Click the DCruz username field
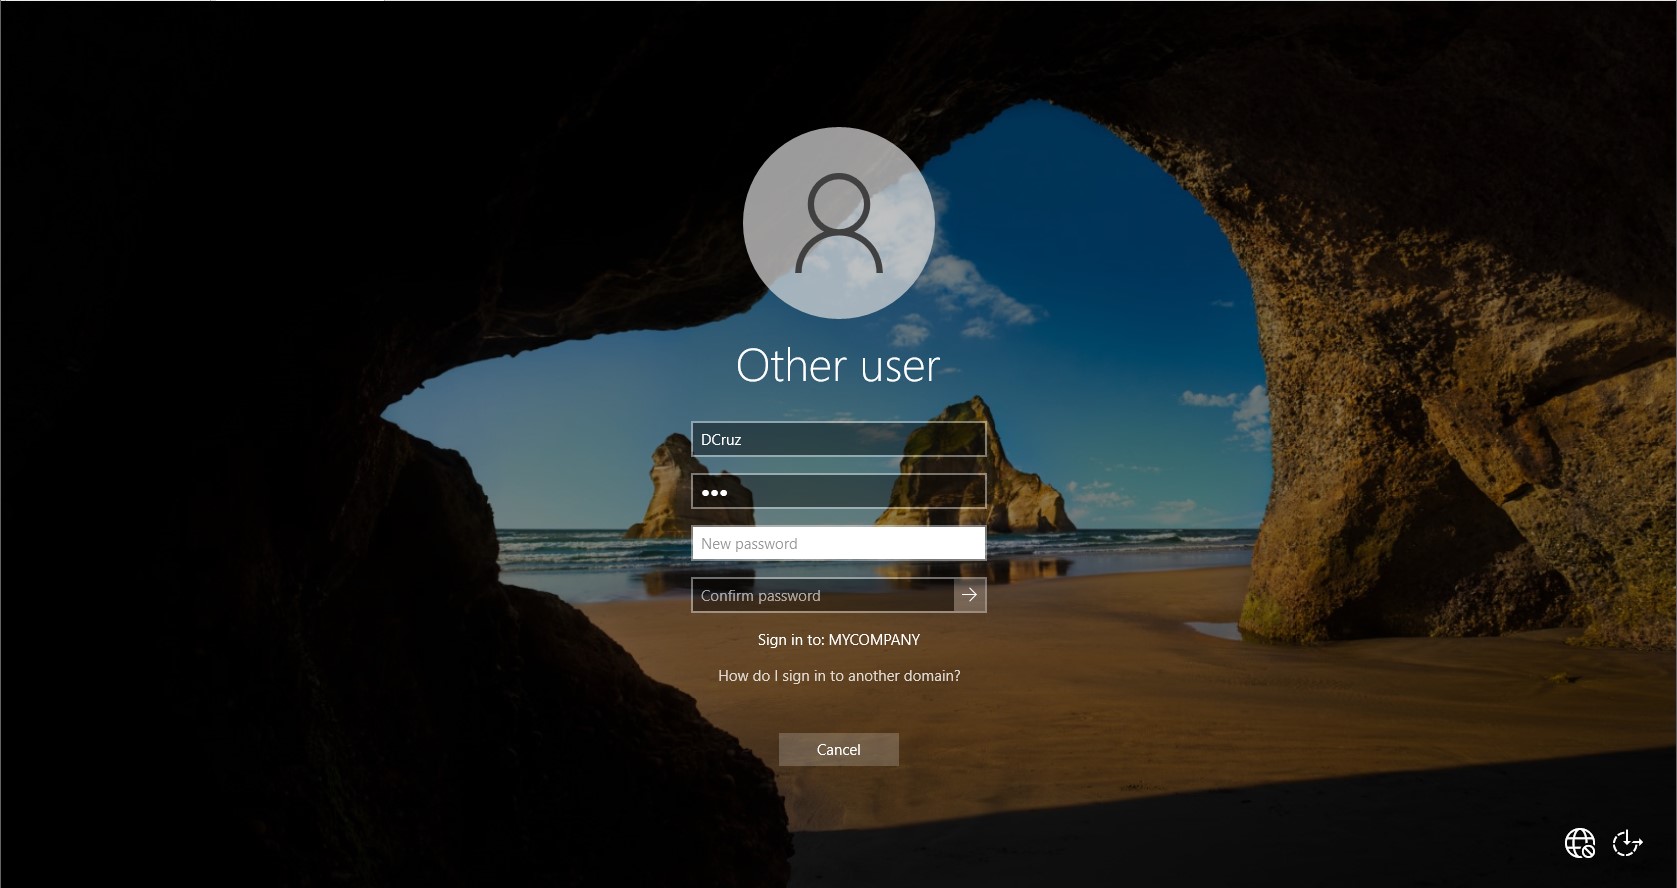This screenshot has width=1677, height=888. tap(838, 439)
